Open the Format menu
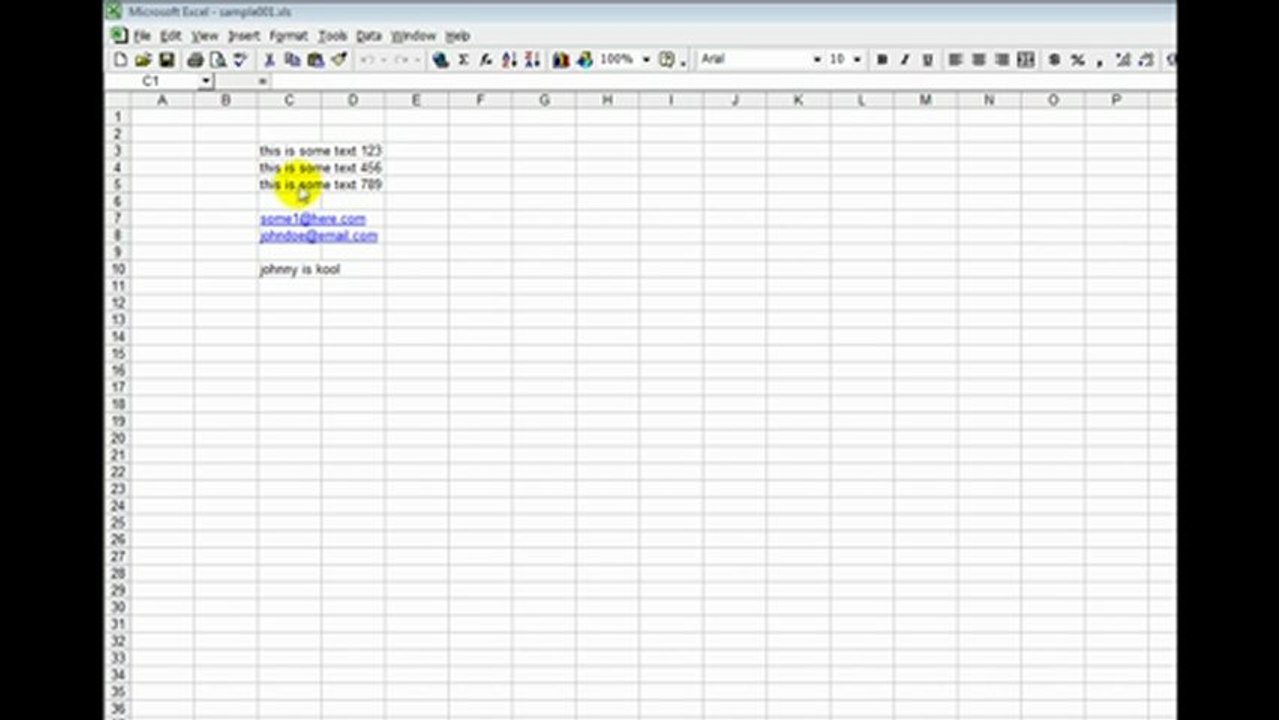Viewport: 1279px width, 720px height. [x=288, y=36]
